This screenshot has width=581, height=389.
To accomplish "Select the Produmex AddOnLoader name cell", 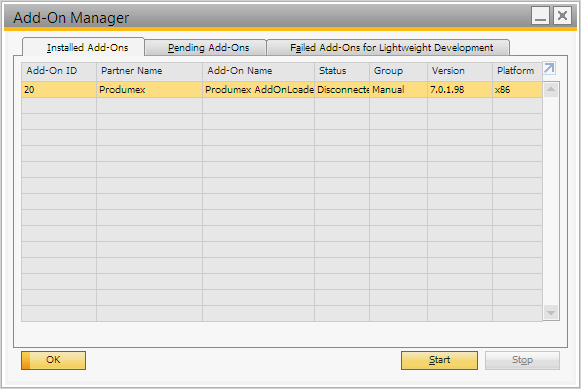I will (x=258, y=90).
